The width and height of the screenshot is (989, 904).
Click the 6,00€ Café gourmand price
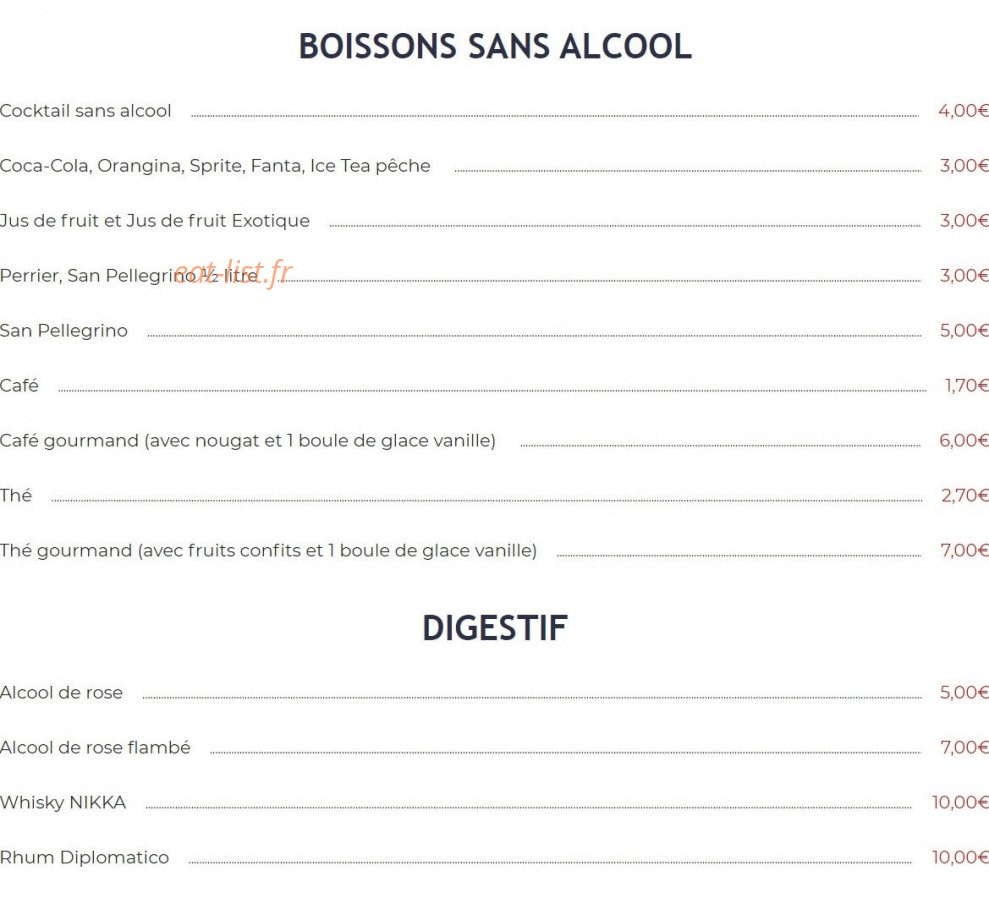tap(964, 440)
